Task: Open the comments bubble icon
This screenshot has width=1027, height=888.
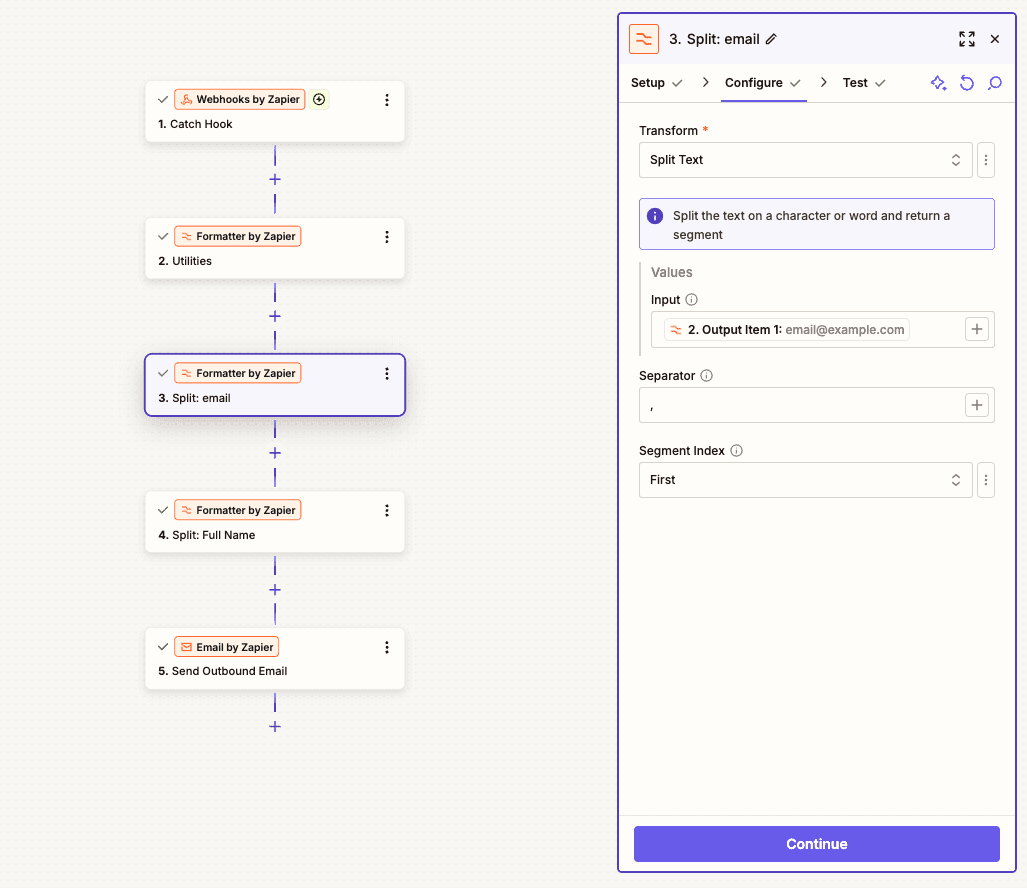Action: pyautogui.click(x=995, y=83)
